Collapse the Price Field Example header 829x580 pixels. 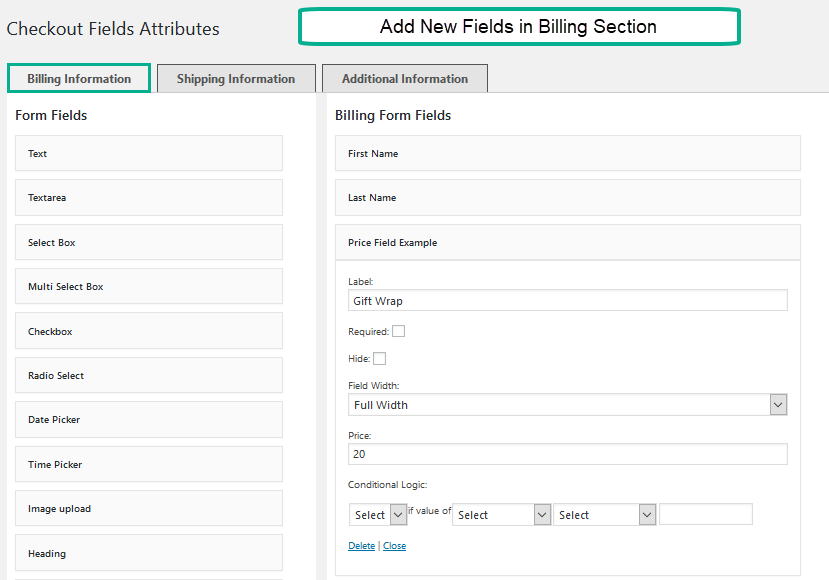pyautogui.click(x=568, y=243)
